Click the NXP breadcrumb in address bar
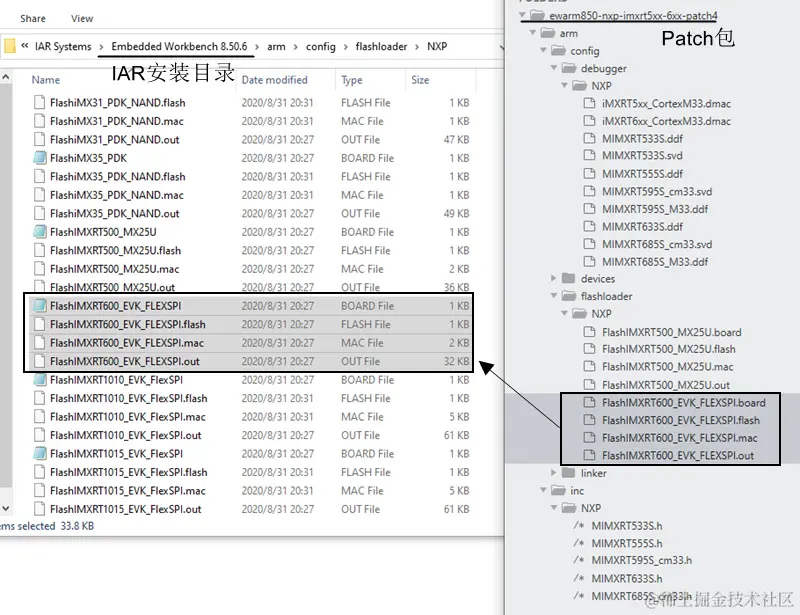Image resolution: width=800 pixels, height=615 pixels. coord(437,46)
